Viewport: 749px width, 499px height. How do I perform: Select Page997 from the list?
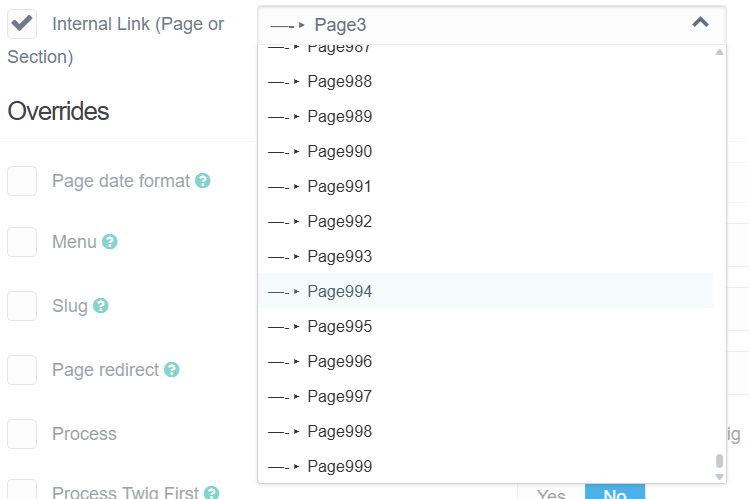click(x=485, y=396)
